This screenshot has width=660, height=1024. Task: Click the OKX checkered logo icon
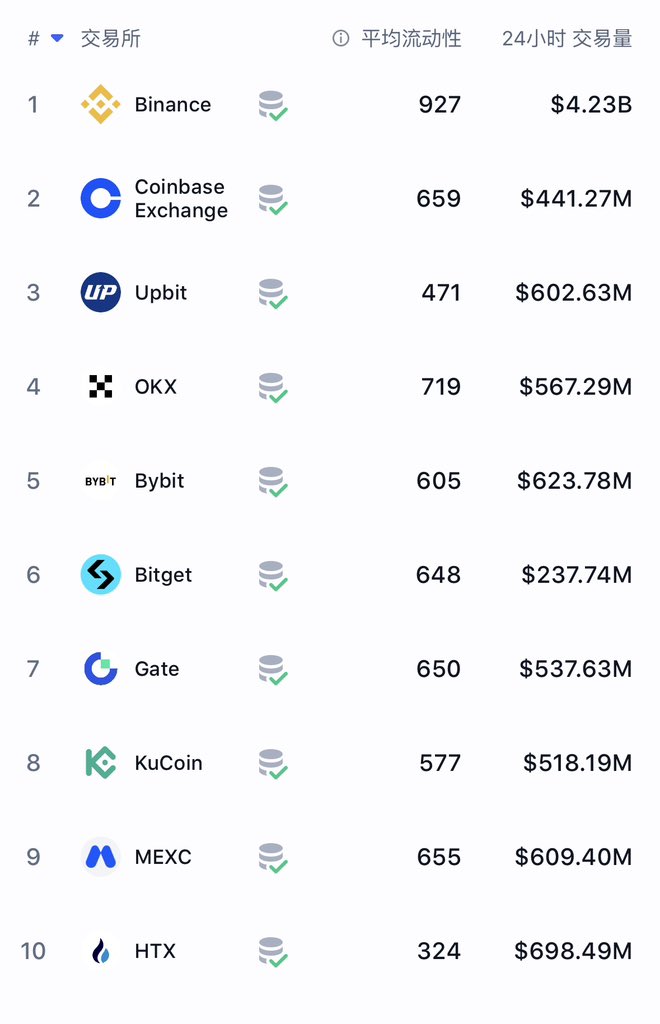[101, 387]
